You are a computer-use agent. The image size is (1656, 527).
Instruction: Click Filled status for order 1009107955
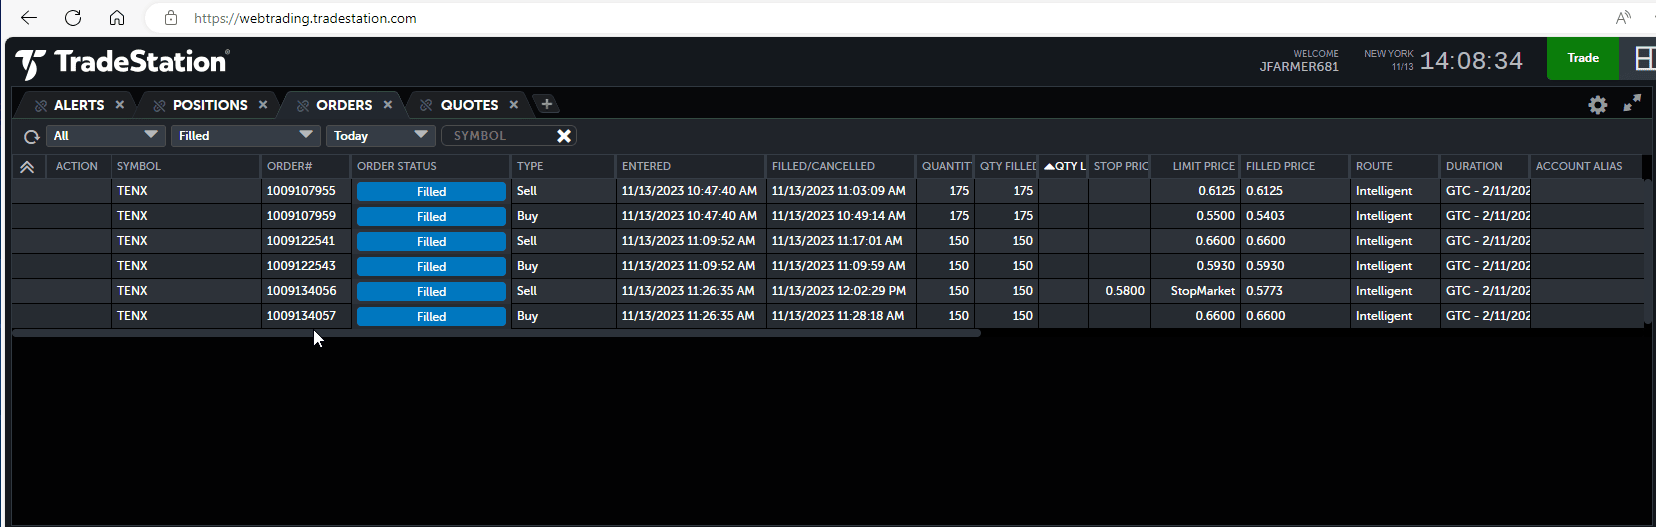coord(431,191)
